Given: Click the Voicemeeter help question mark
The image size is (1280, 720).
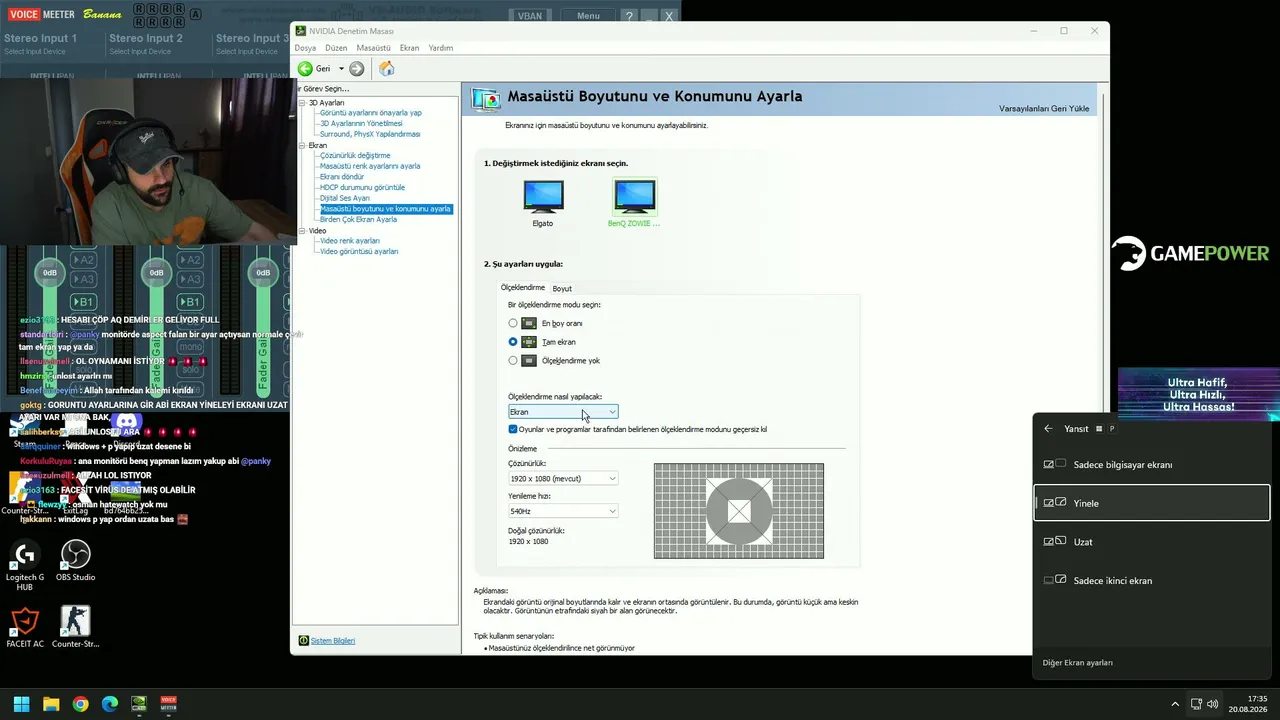Looking at the screenshot, I should coord(629,16).
